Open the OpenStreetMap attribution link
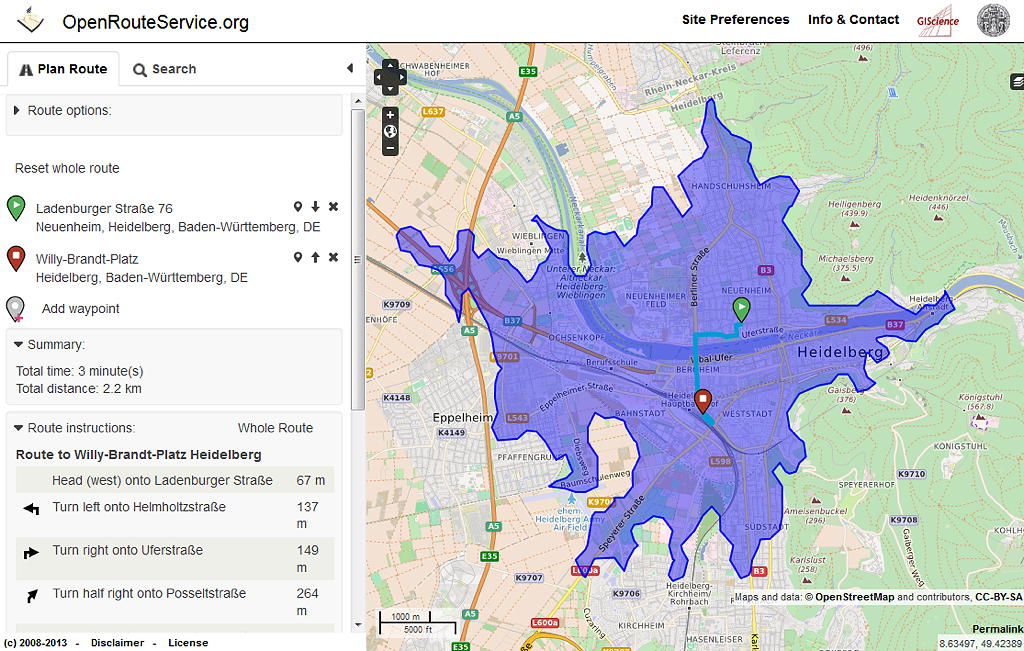 click(x=854, y=597)
